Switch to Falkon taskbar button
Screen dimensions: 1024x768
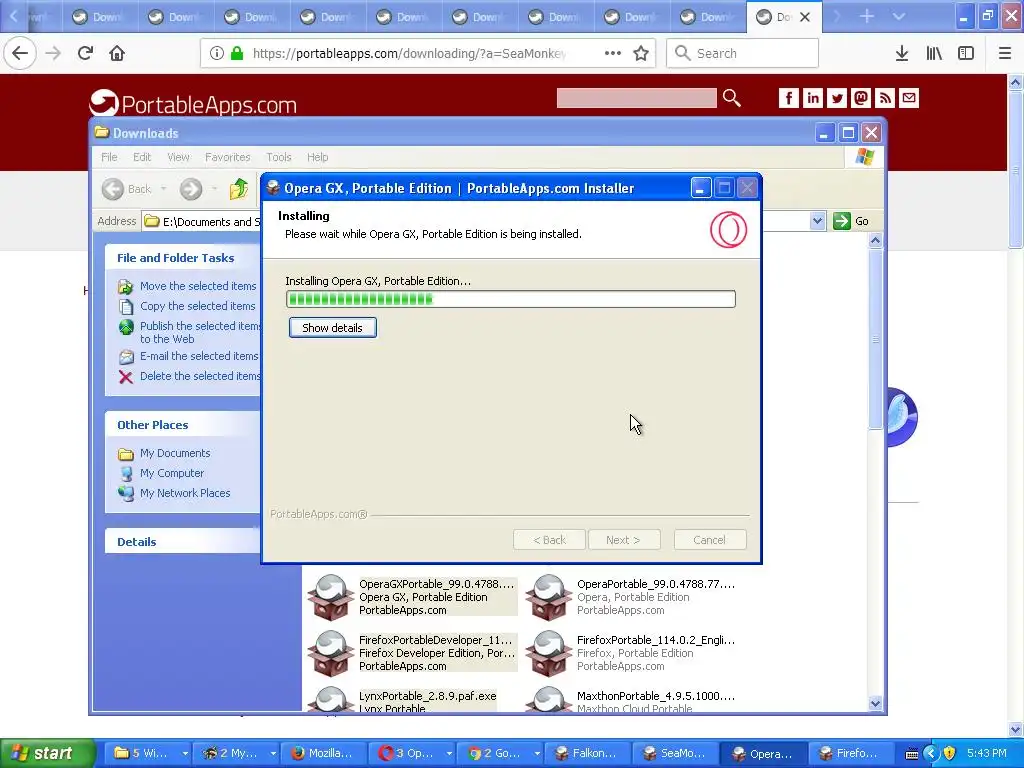pos(586,753)
